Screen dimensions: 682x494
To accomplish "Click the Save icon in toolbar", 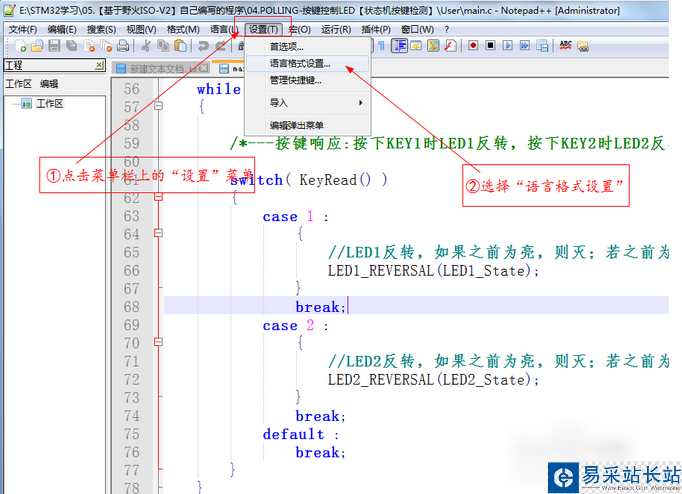I will pyautogui.click(x=54, y=46).
